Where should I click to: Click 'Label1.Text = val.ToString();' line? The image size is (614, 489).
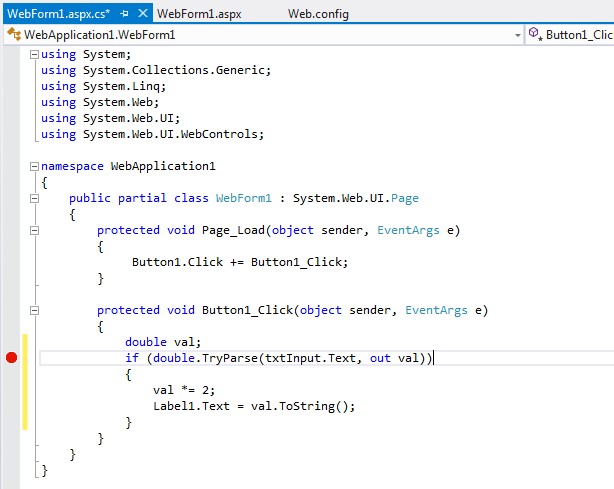tap(254, 406)
